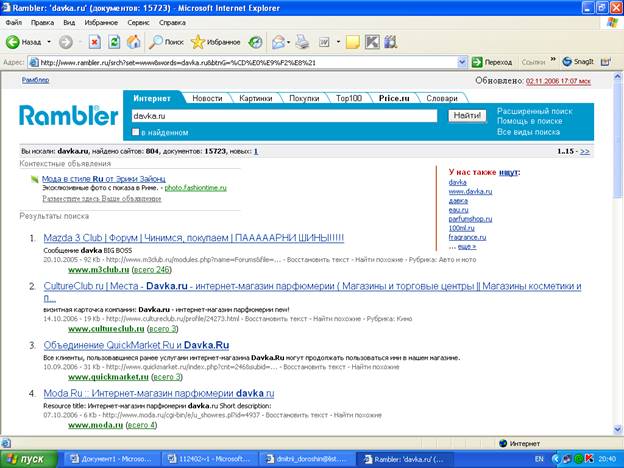
Task: Switch to Документ1 Microsoft Word taskbar item
Action: (x=110, y=459)
